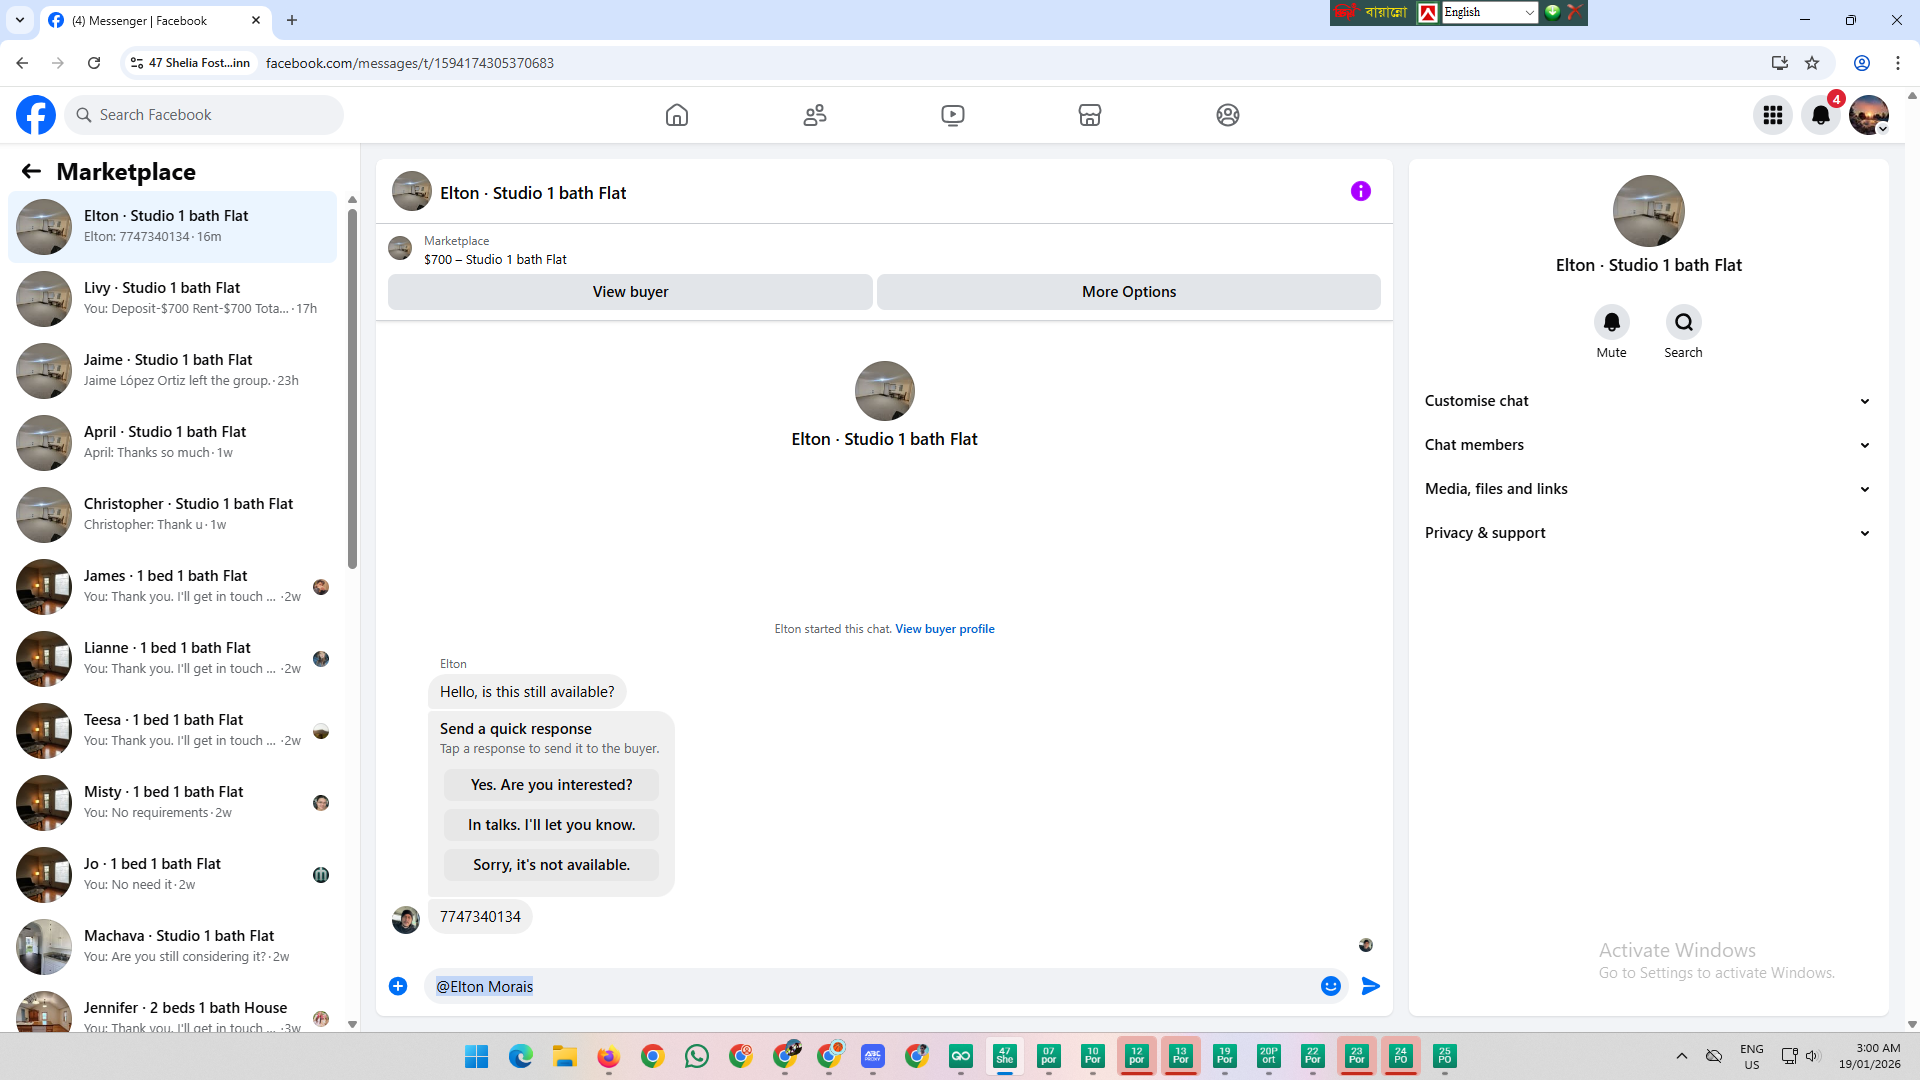Open the Facebook home feed icon

pos(677,115)
